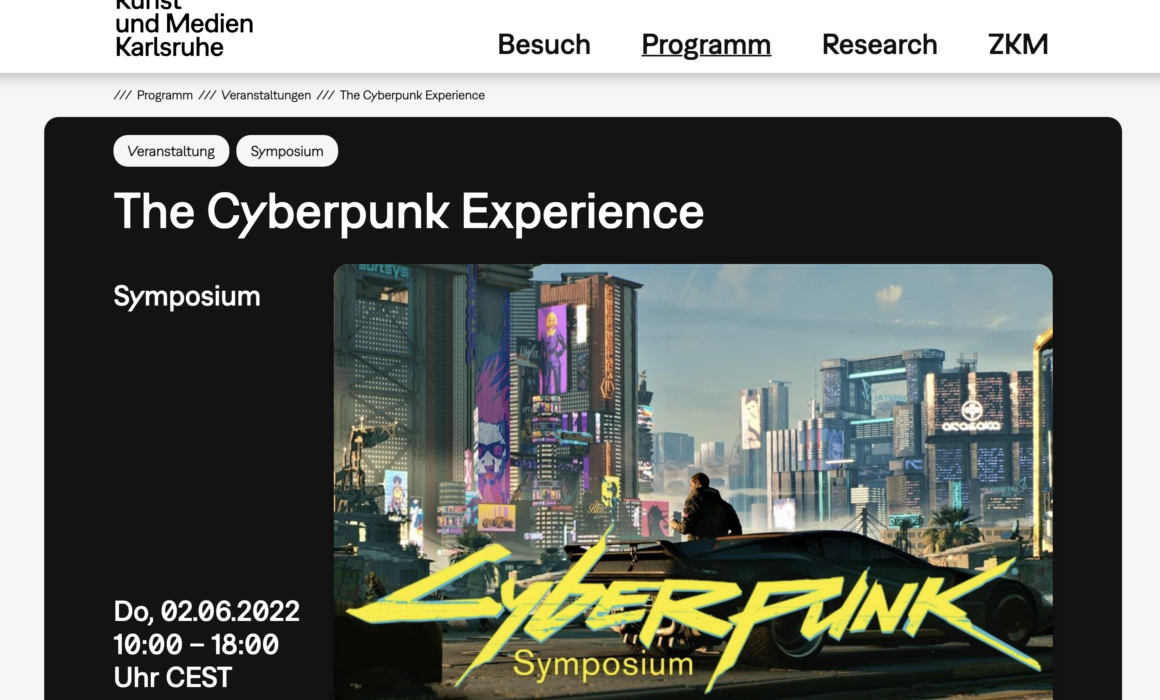Click the Veranstaltung tag pill
The height and width of the screenshot is (700, 1160).
171,151
